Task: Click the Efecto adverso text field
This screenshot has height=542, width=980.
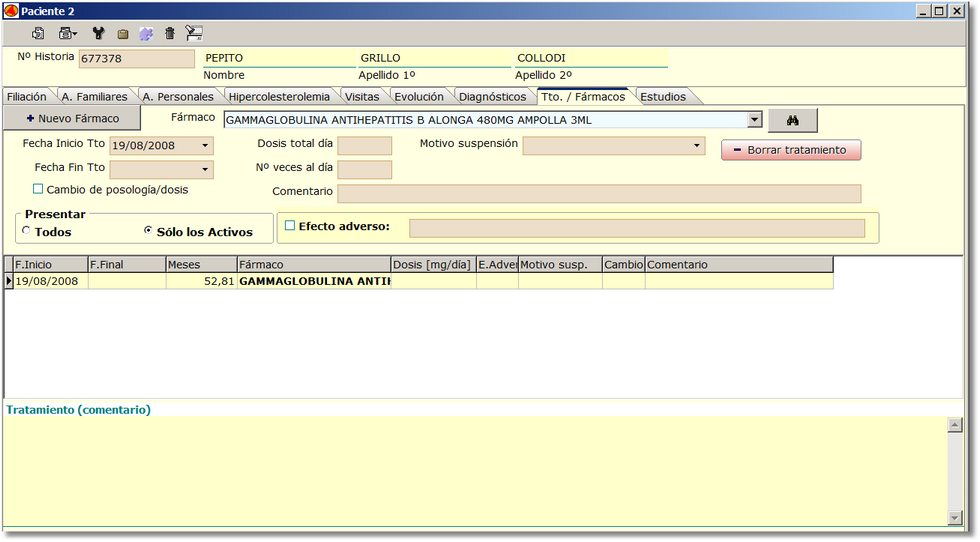Action: (x=637, y=228)
